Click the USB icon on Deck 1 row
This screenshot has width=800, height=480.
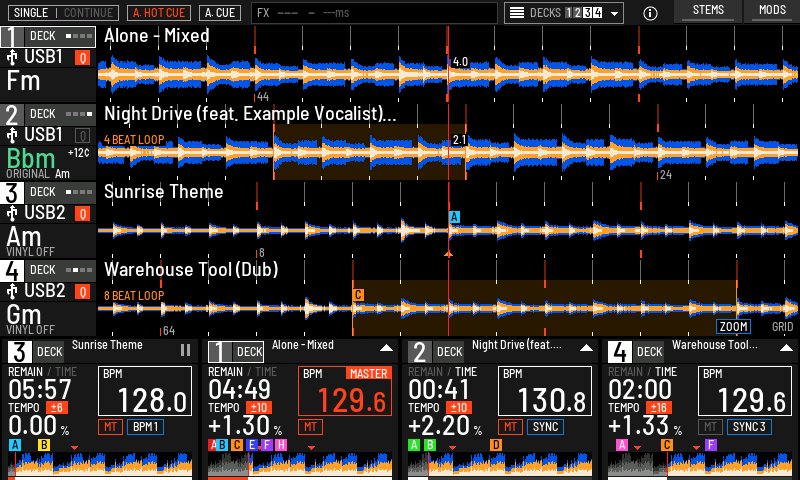(x=12, y=57)
